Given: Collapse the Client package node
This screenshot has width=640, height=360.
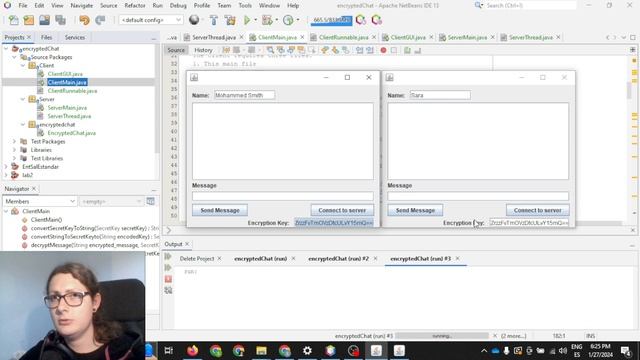Looking at the screenshot, I should [x=23, y=65].
